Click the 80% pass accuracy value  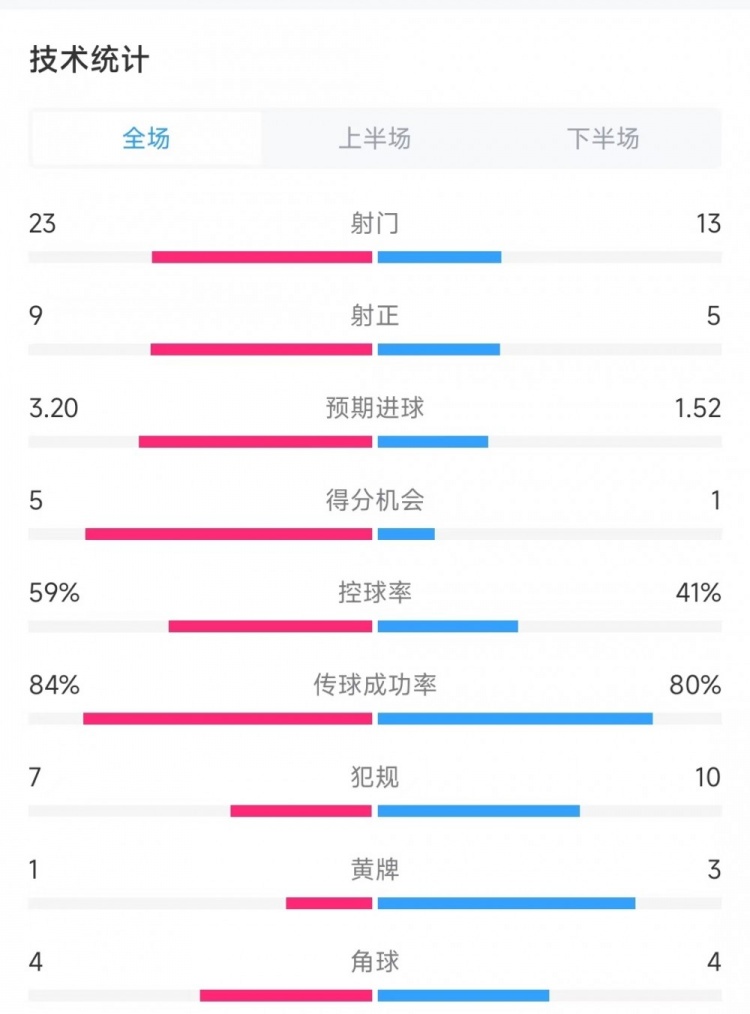(695, 685)
